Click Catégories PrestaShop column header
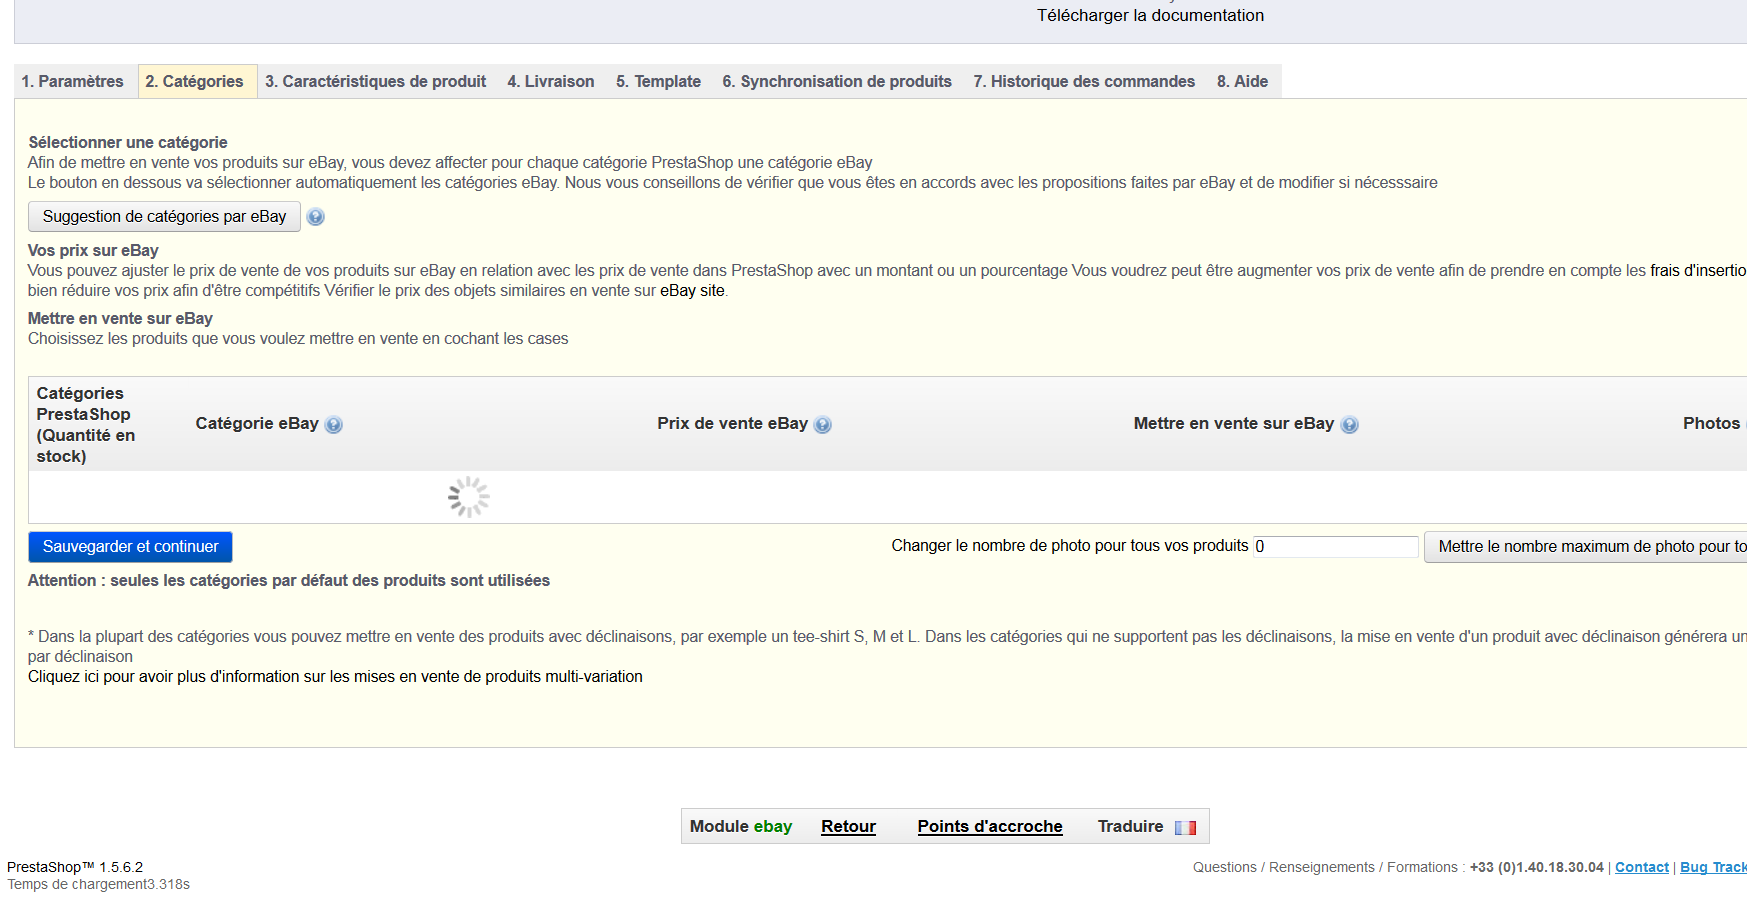1747x911 pixels. [x=86, y=425]
